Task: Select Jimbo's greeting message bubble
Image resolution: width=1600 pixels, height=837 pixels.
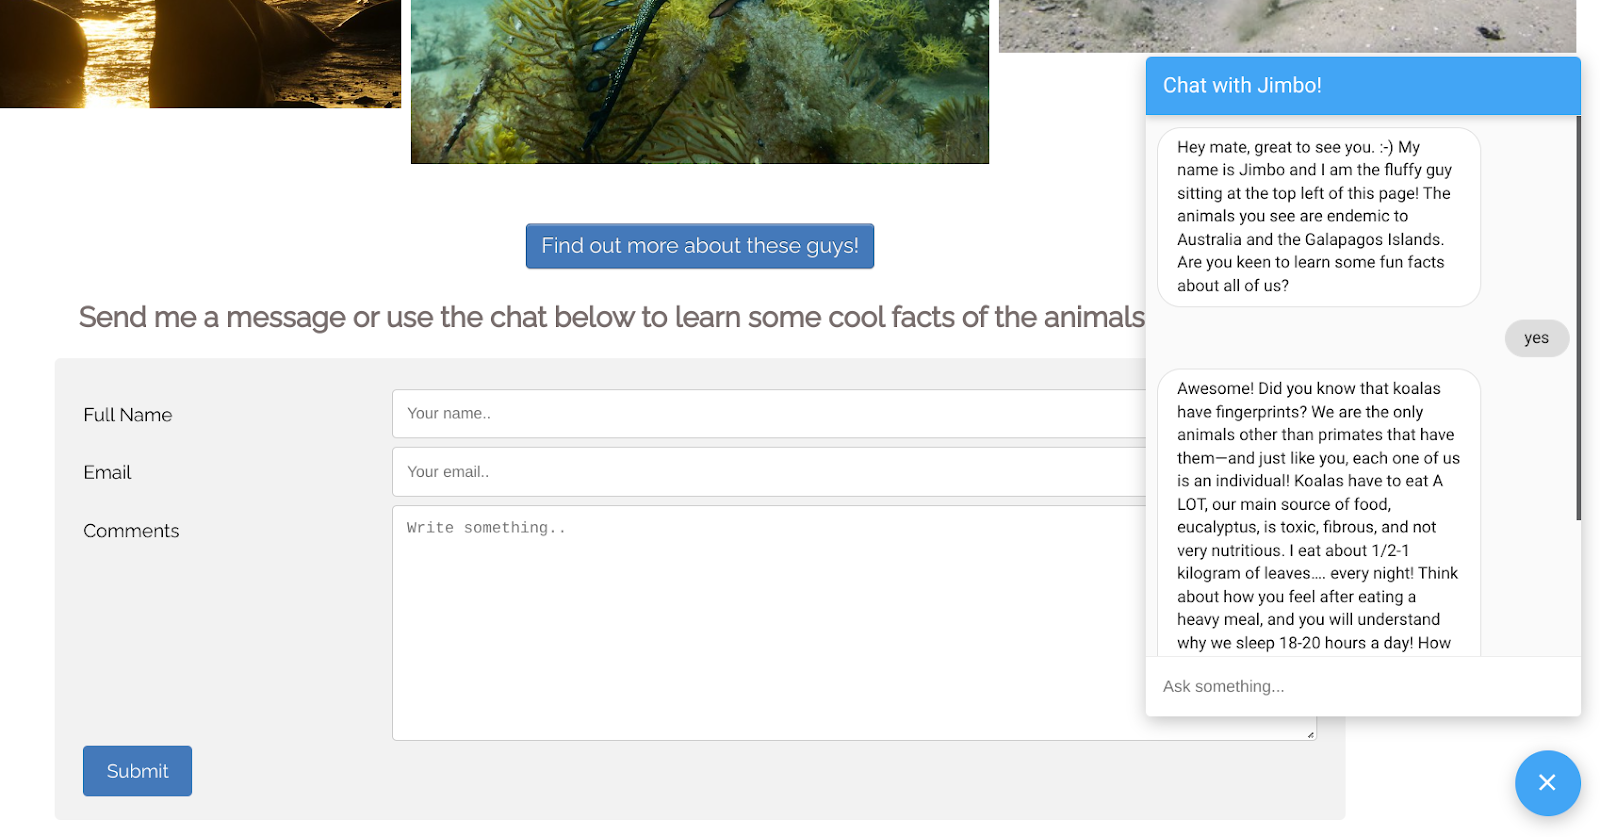Action: coord(1317,217)
